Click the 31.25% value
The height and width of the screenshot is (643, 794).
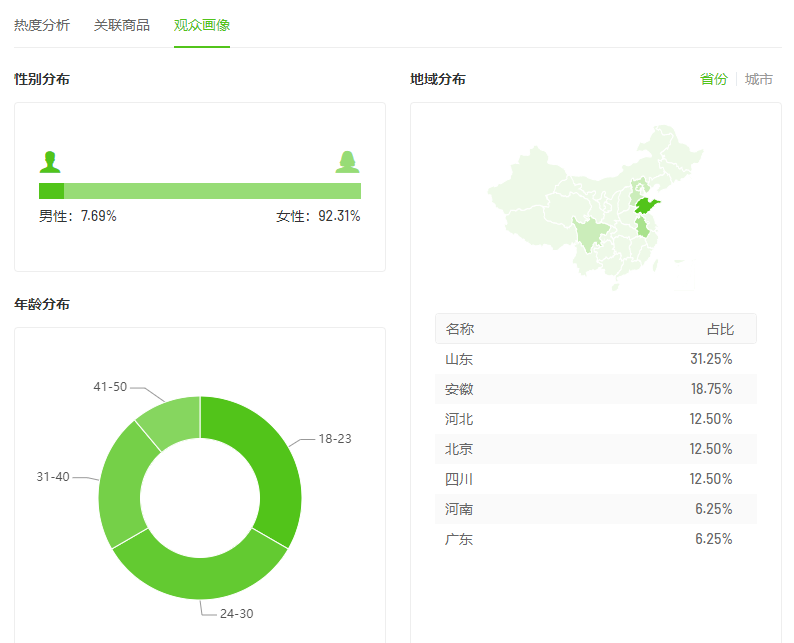[x=711, y=359]
